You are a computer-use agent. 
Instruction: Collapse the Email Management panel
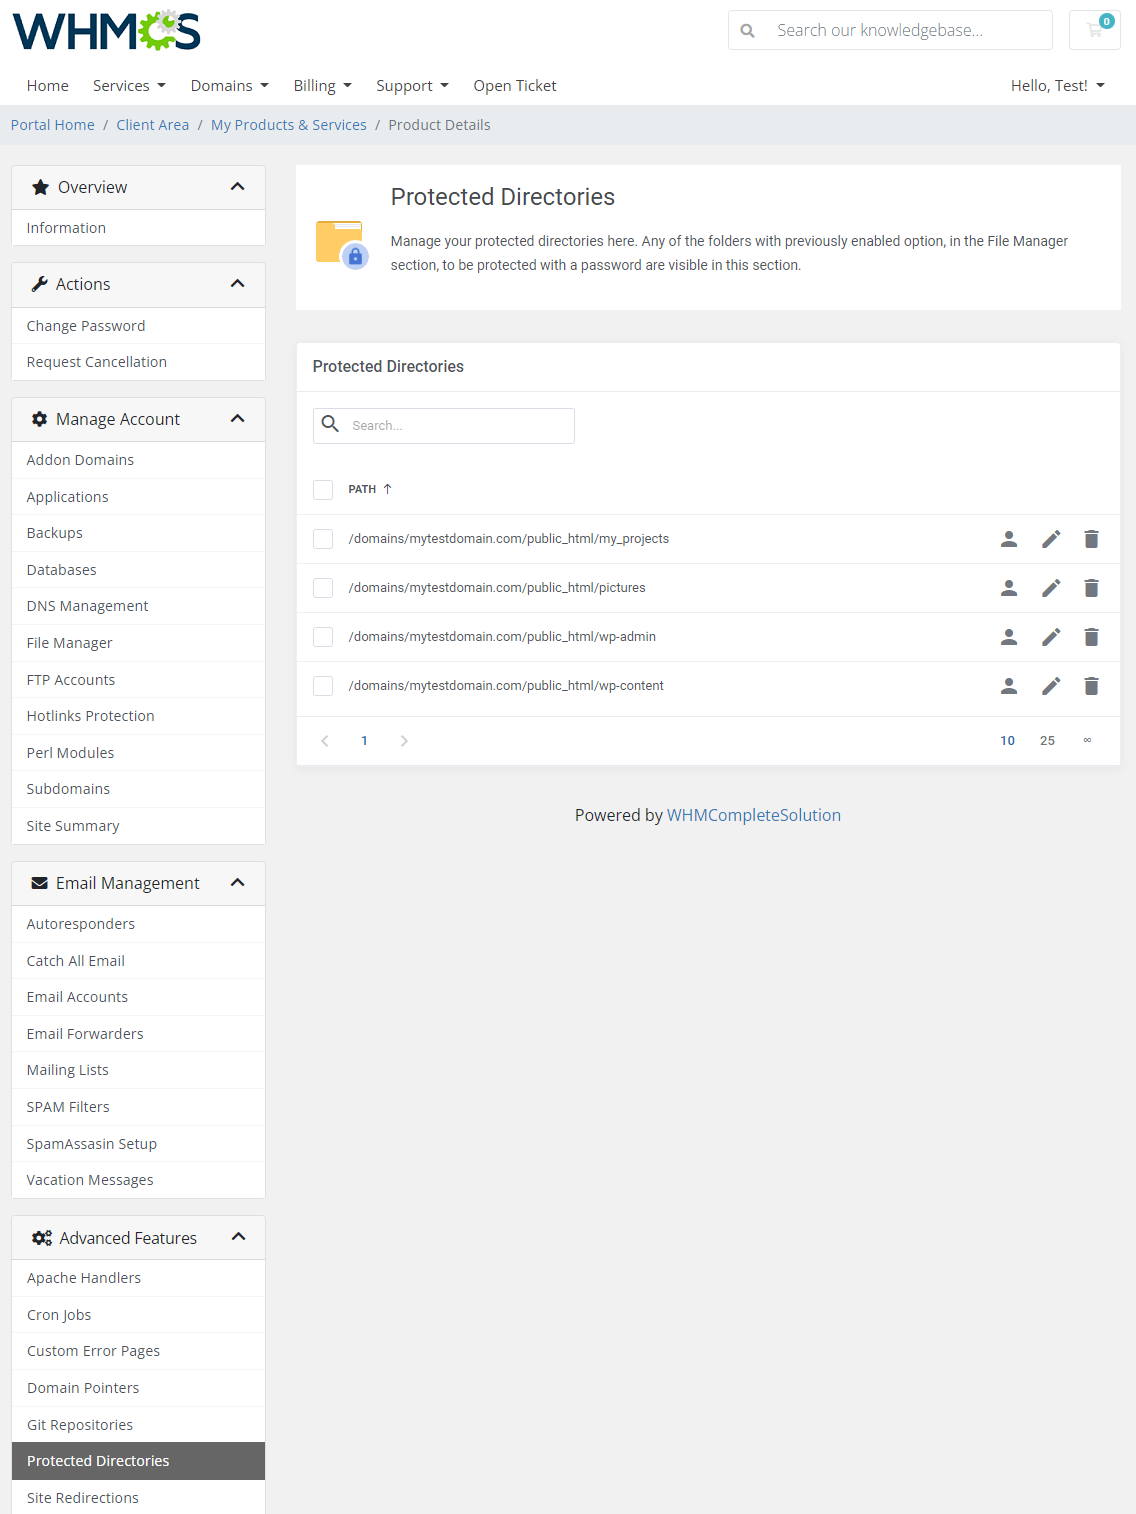tap(237, 883)
